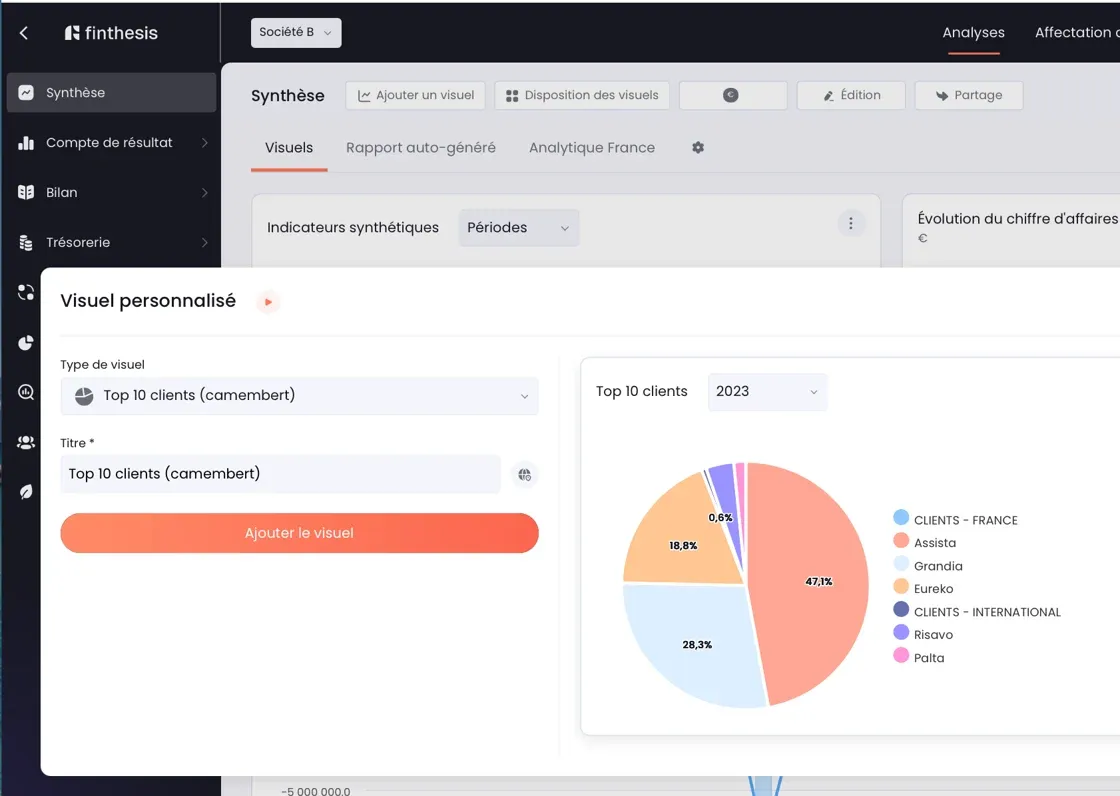Screen dimensions: 1120x796
Task: Open the 2023 year dropdown
Action: pos(767,392)
